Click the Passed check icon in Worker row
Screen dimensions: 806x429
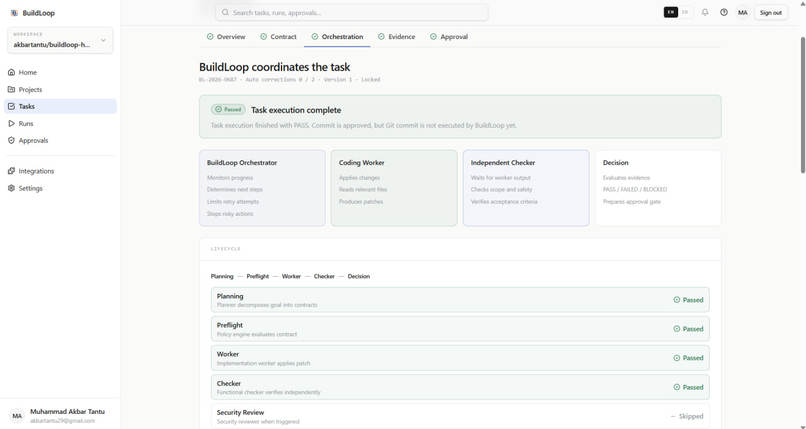click(x=676, y=358)
